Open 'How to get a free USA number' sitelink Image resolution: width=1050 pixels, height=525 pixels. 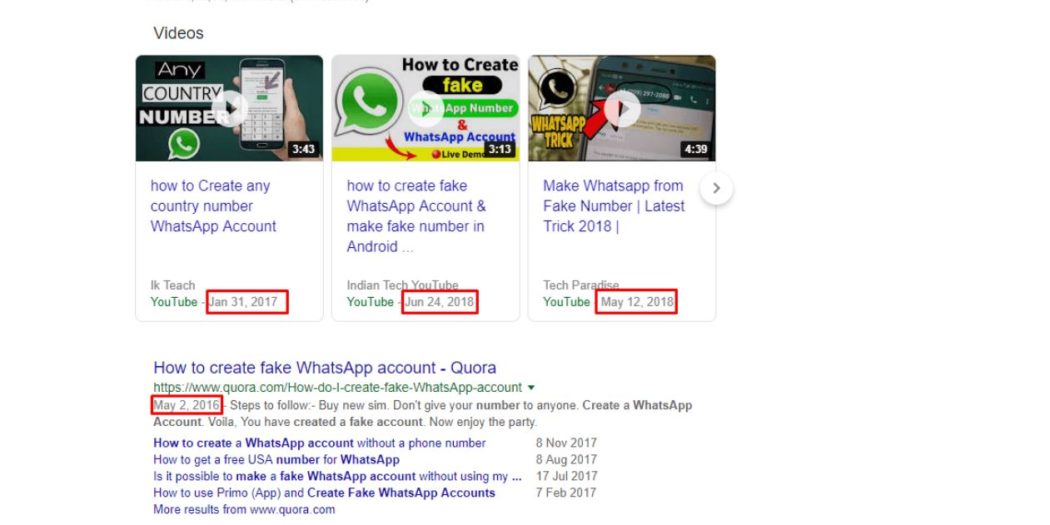tap(276, 459)
